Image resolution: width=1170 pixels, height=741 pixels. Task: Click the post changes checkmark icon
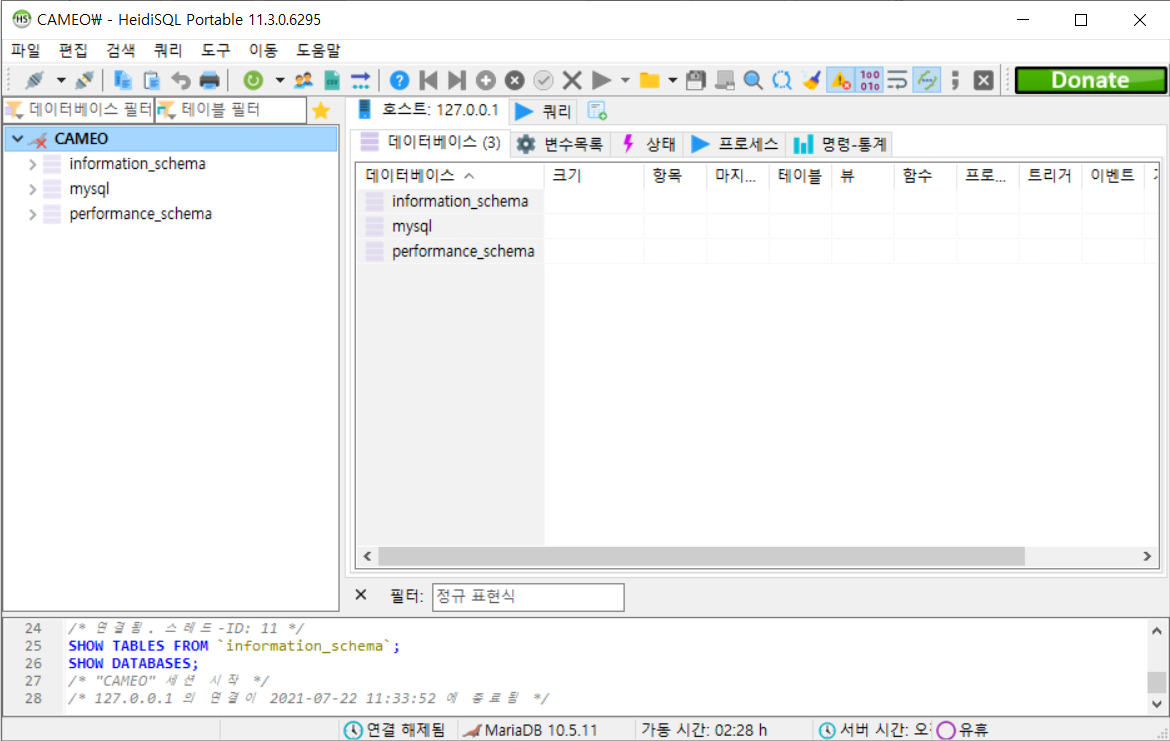(x=543, y=80)
